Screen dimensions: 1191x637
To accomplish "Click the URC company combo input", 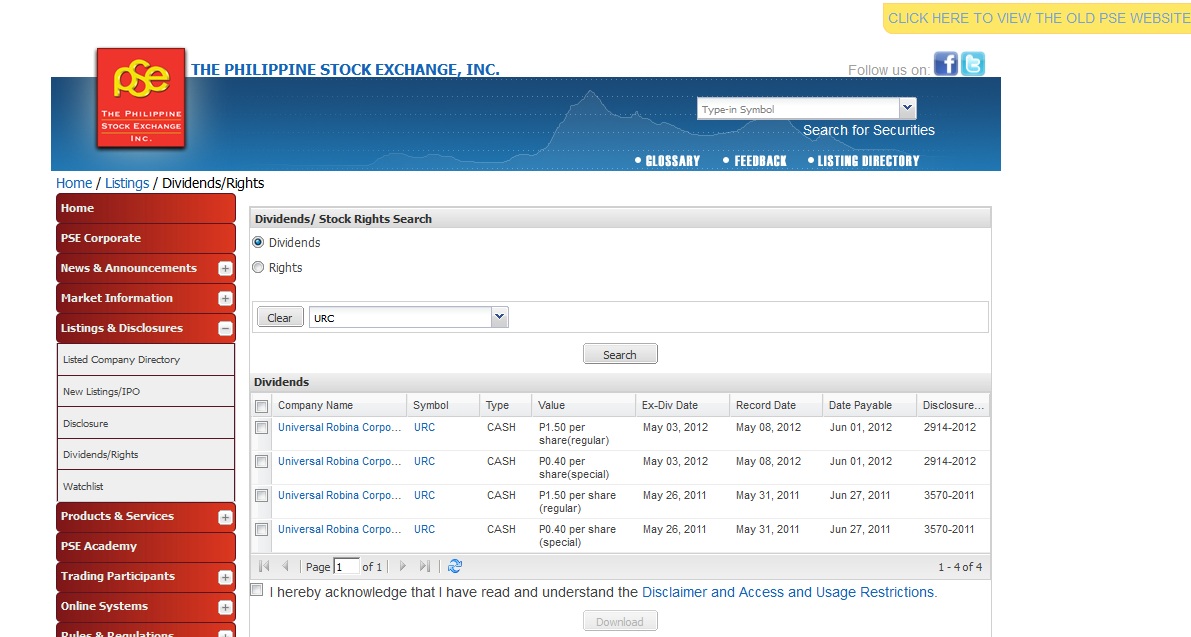I will [x=400, y=317].
